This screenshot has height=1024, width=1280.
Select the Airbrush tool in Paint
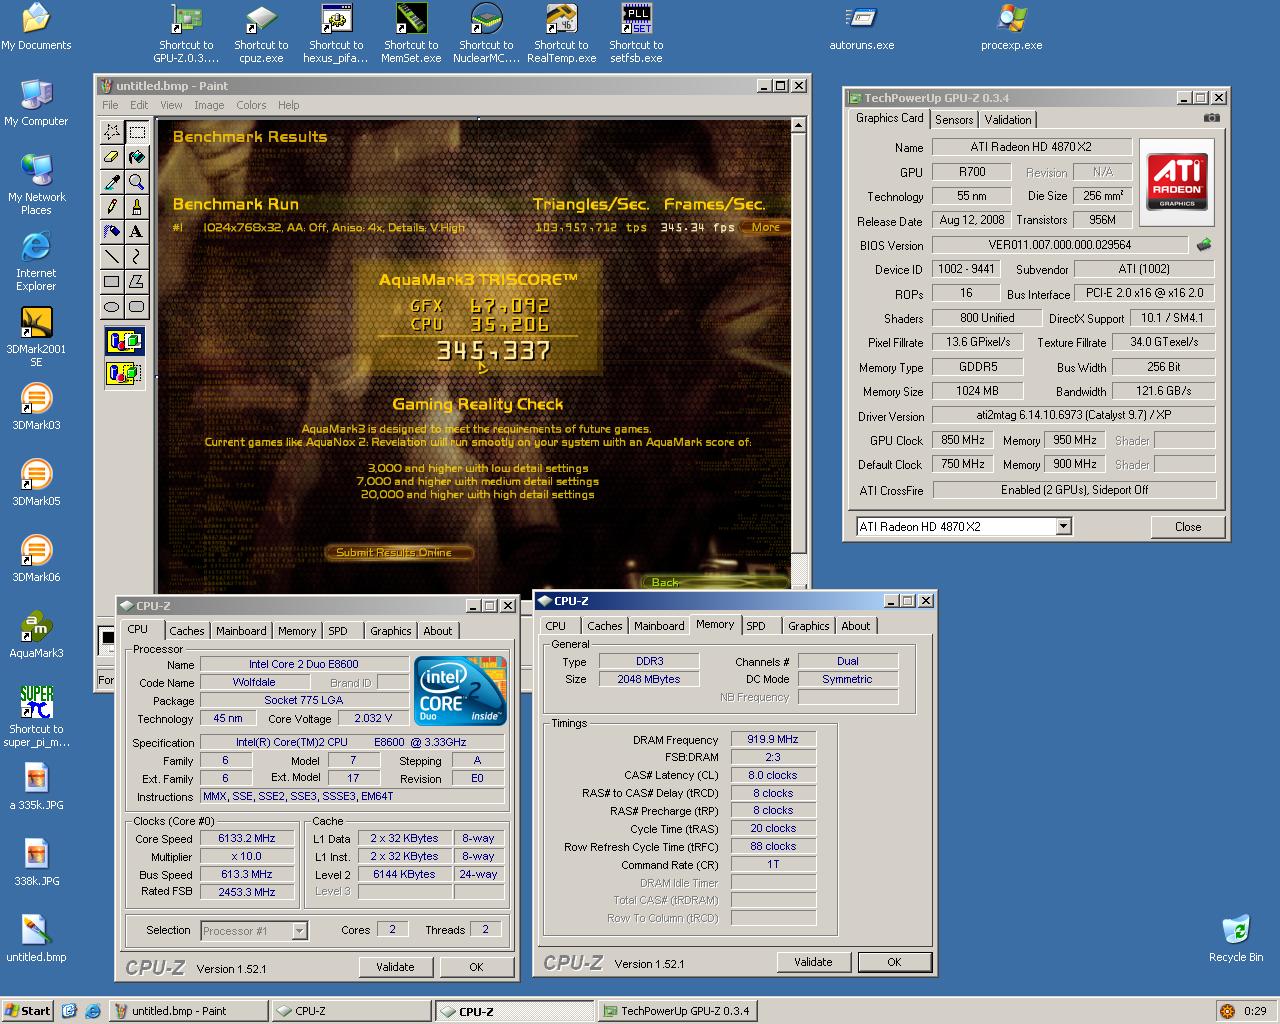112,232
